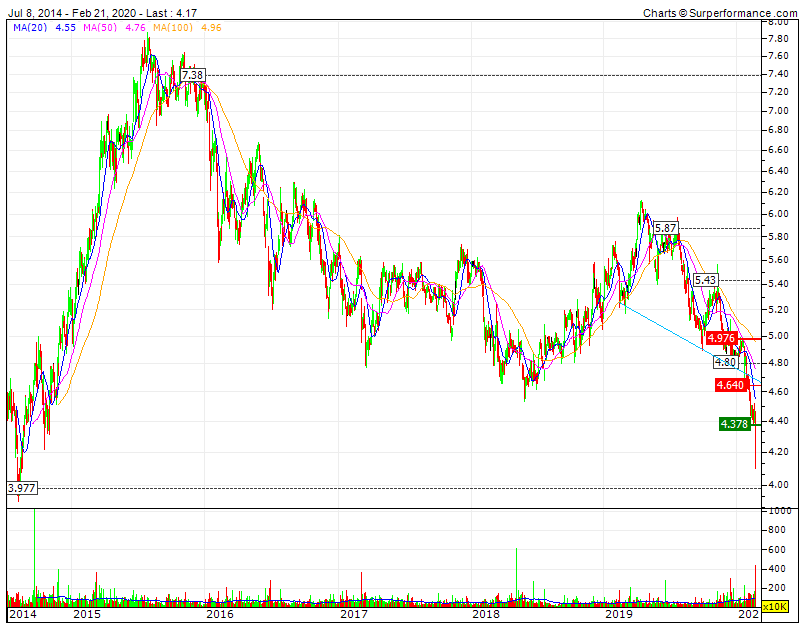Click the boxed 7.38 price level label
Screen dimensions: 805x630
point(193,75)
